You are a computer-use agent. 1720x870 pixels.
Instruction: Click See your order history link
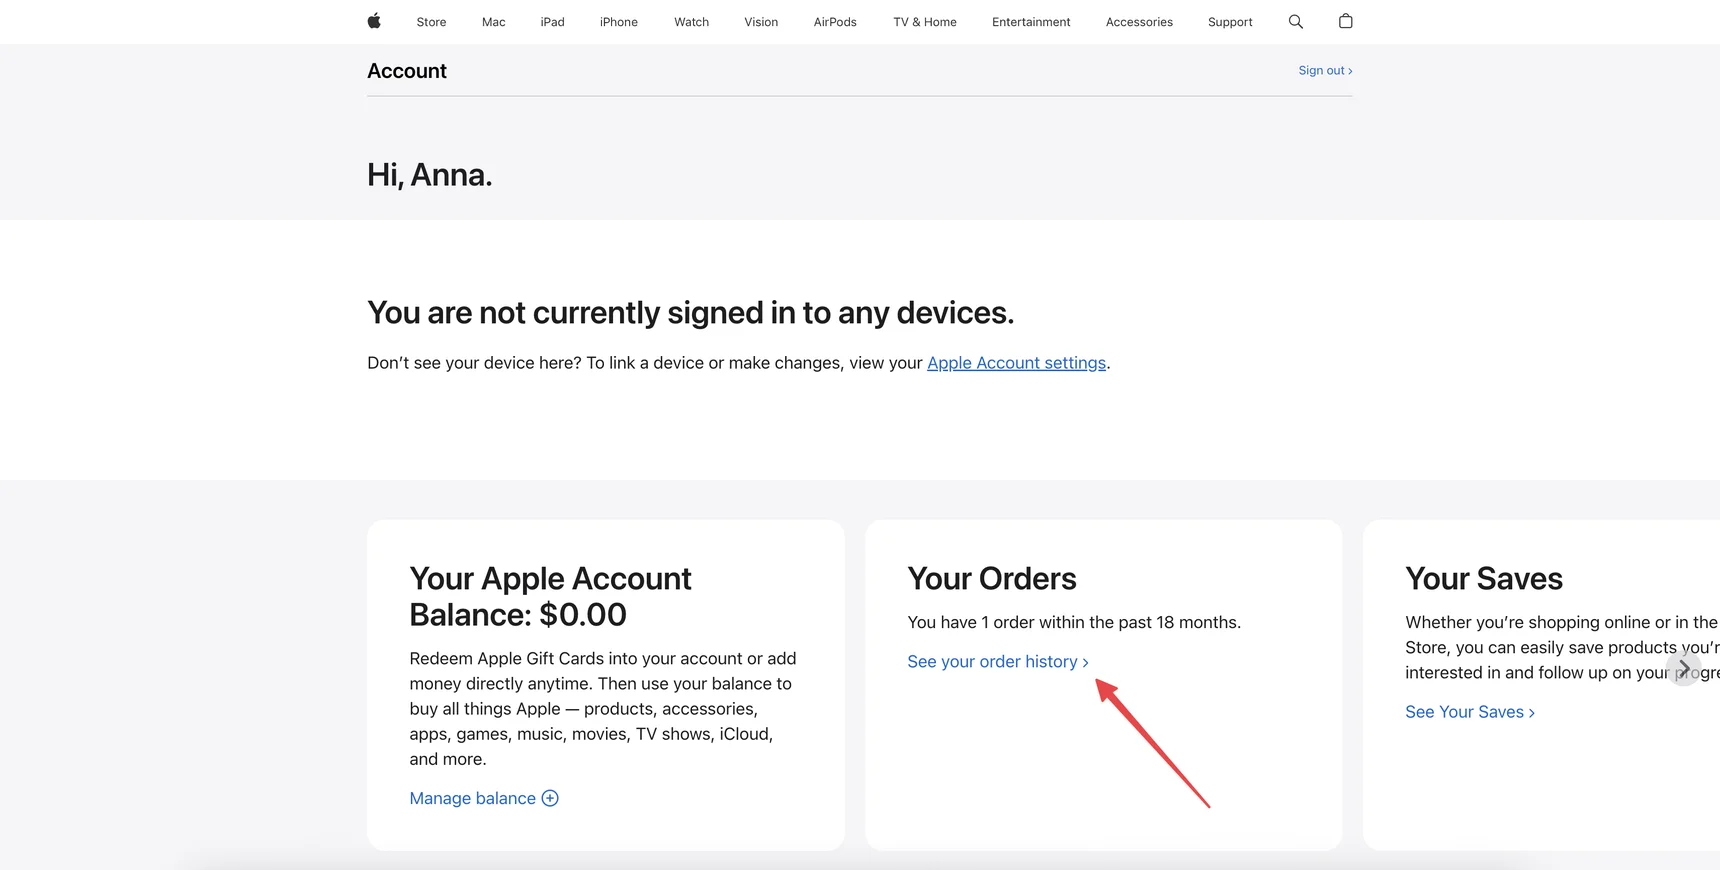pyautogui.click(x=997, y=662)
